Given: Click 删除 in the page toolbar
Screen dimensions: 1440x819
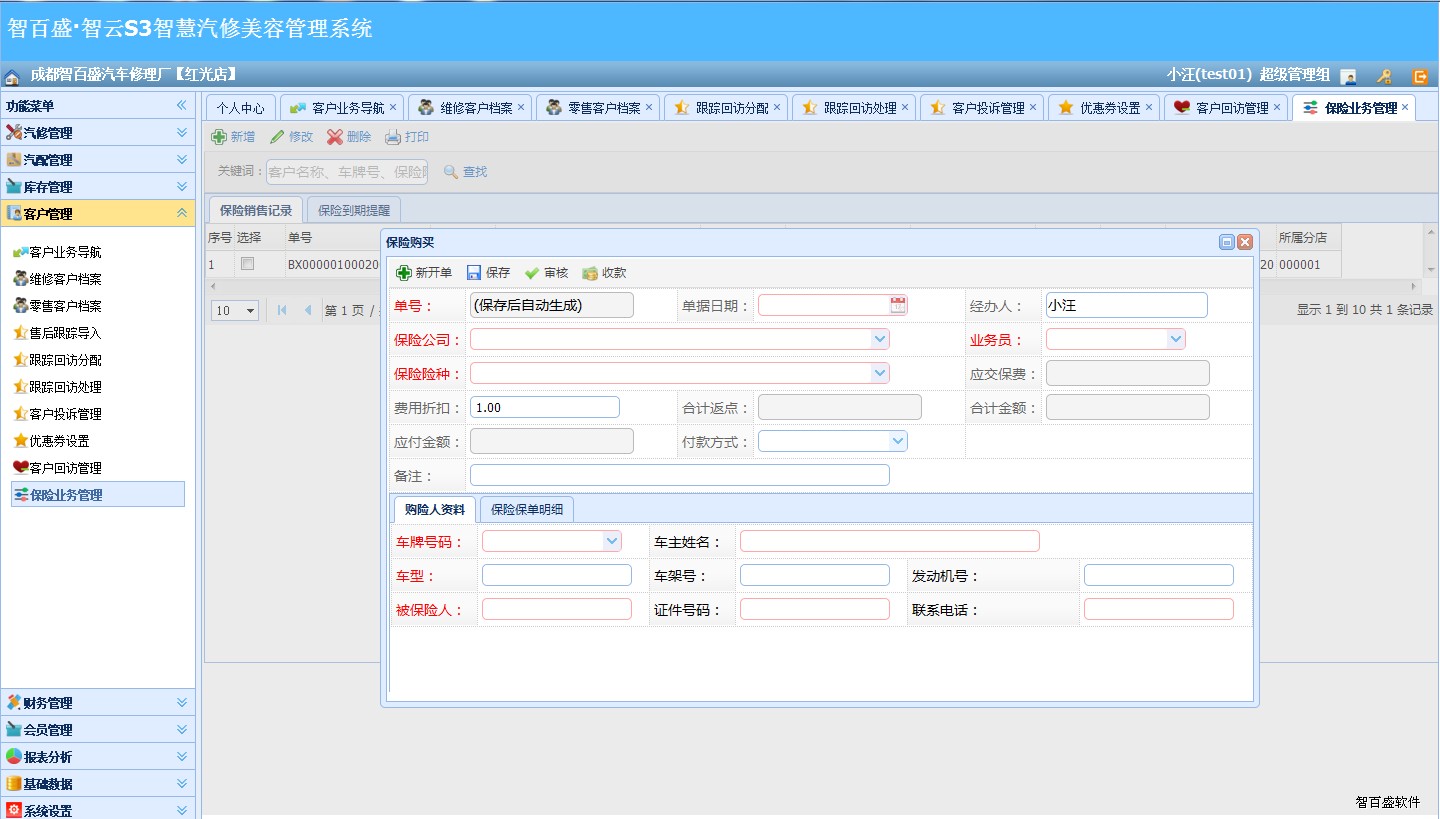Looking at the screenshot, I should [x=349, y=137].
